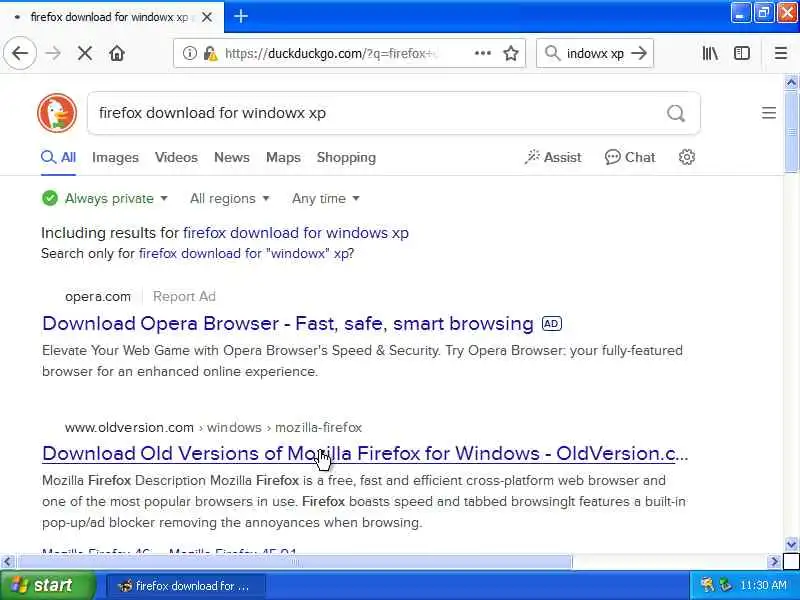Open DuckDuckGo Chat
This screenshot has height=600, width=800.
tap(630, 157)
